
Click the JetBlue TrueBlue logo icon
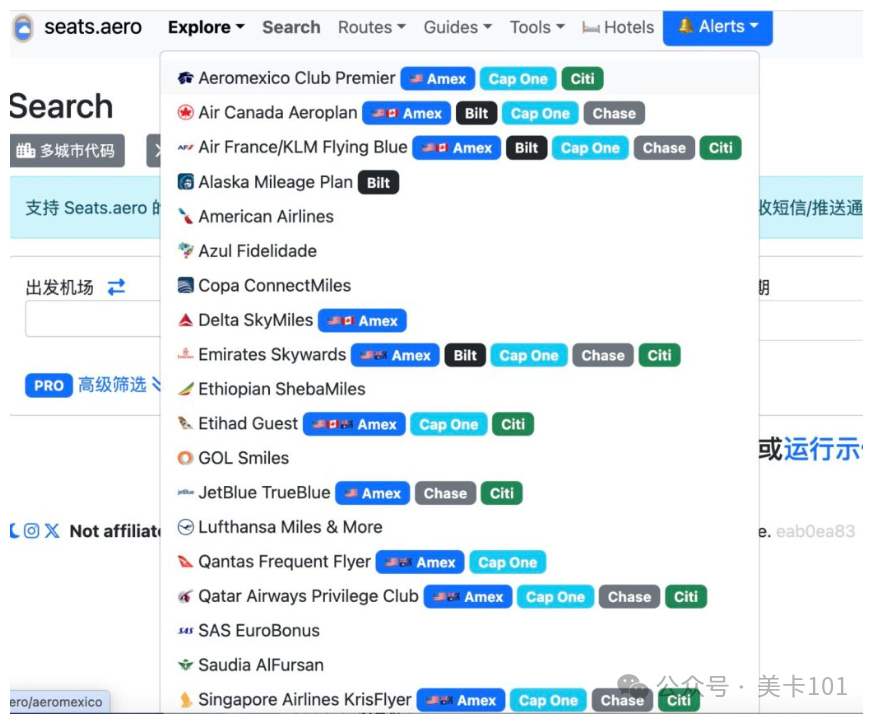click(185, 492)
